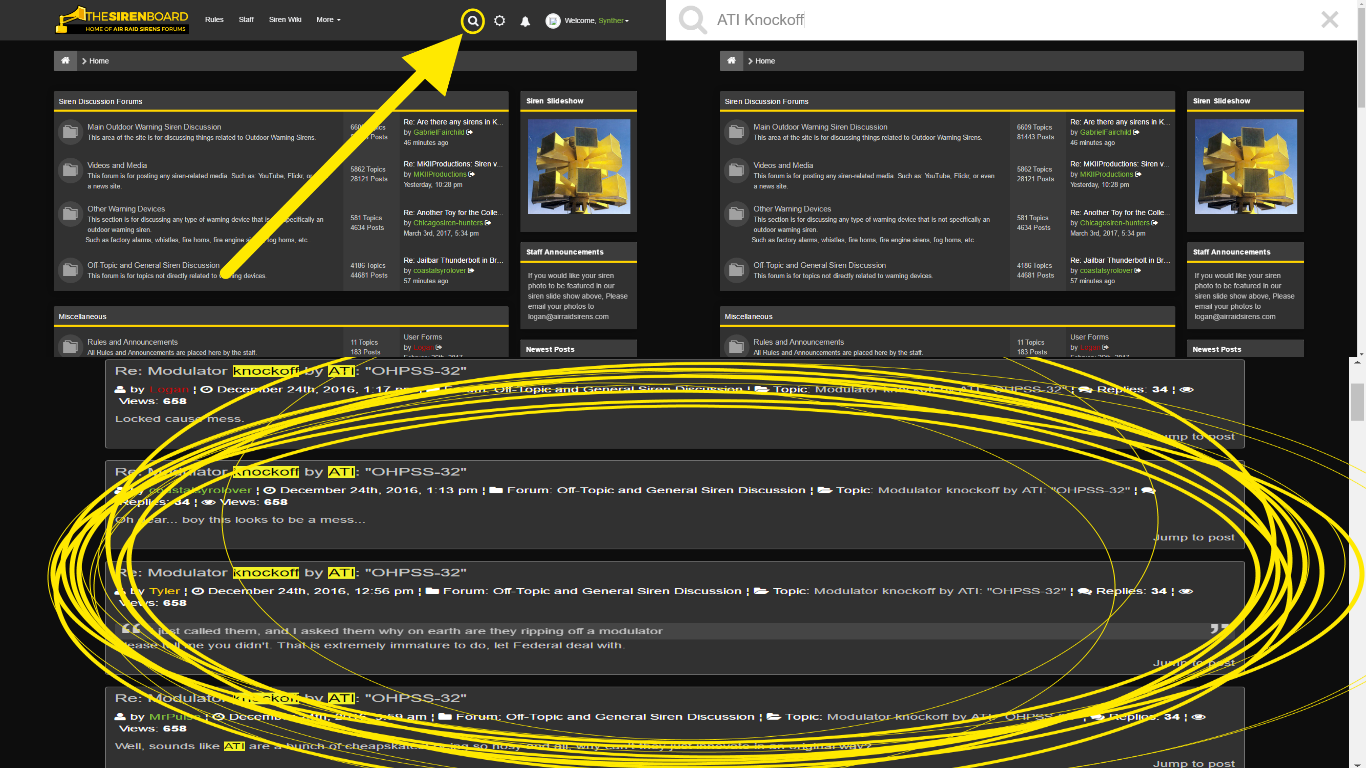Click the Siren Slideshow photo beneath the search field
Viewport: 1366px width, 768px height.
[1245, 167]
